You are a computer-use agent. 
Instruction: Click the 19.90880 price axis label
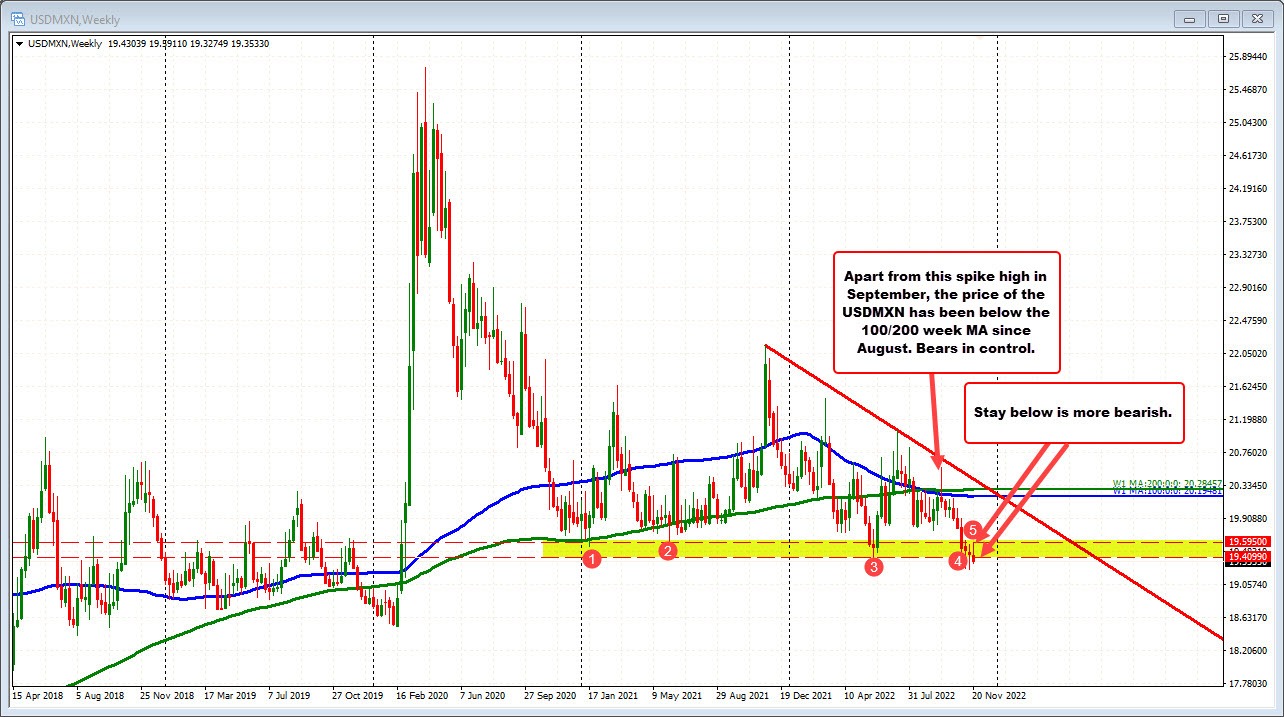1249,519
